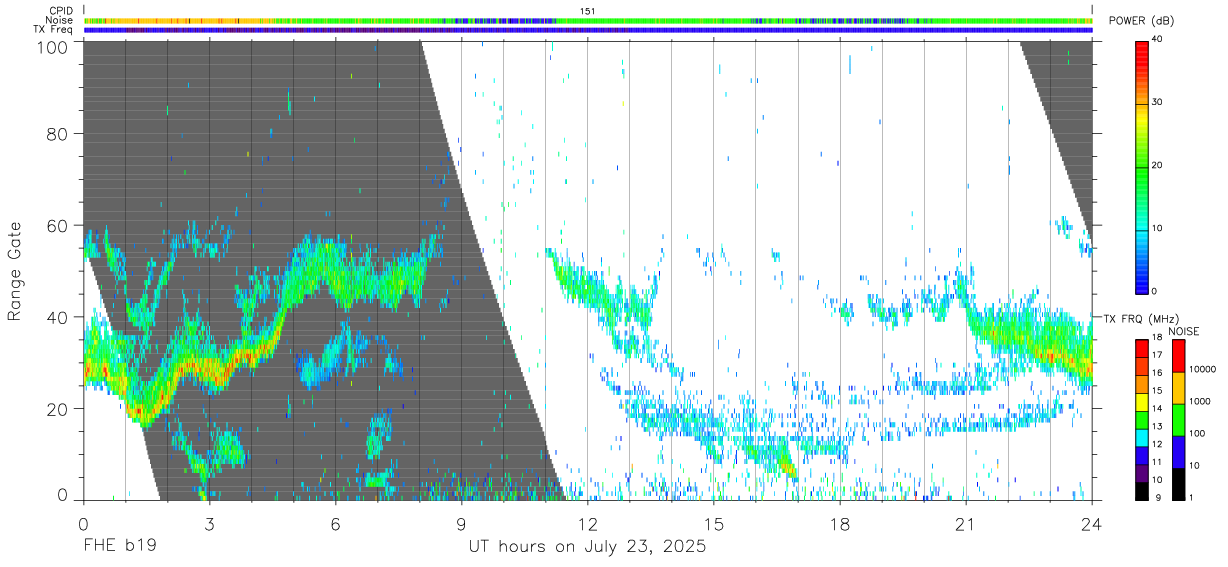
Task: Click the 24 UT hour tick label
Action: [x=1091, y=524]
